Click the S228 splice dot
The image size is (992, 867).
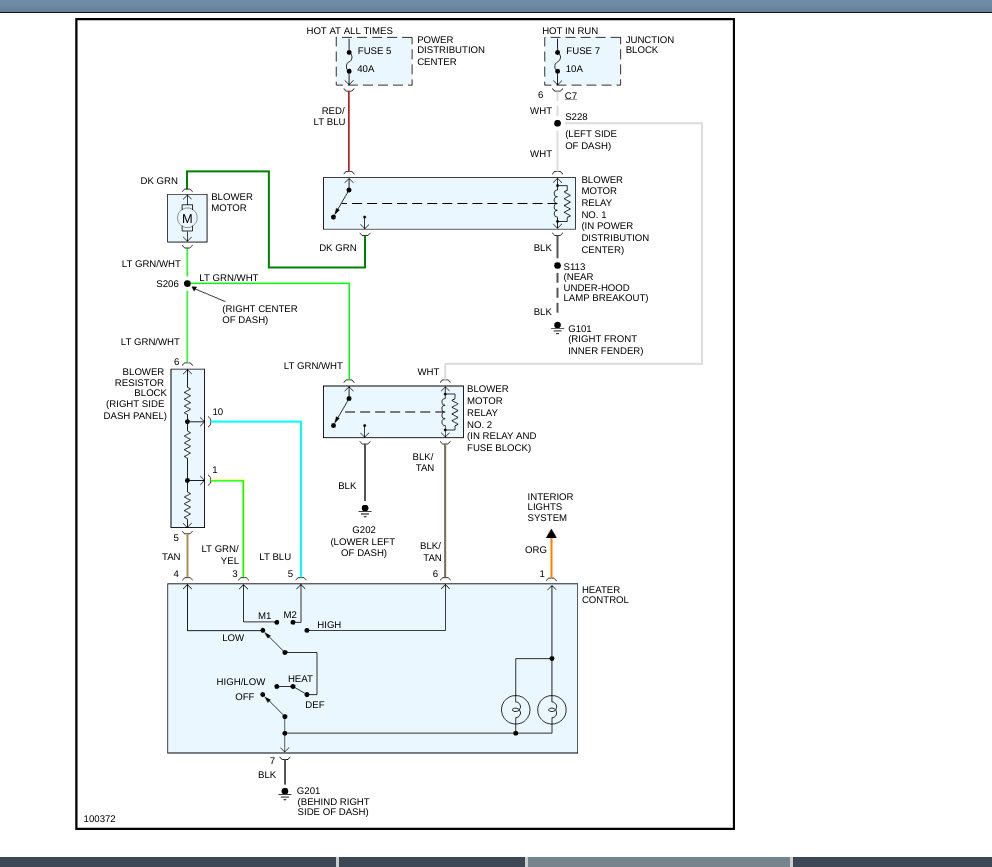[x=557, y=123]
